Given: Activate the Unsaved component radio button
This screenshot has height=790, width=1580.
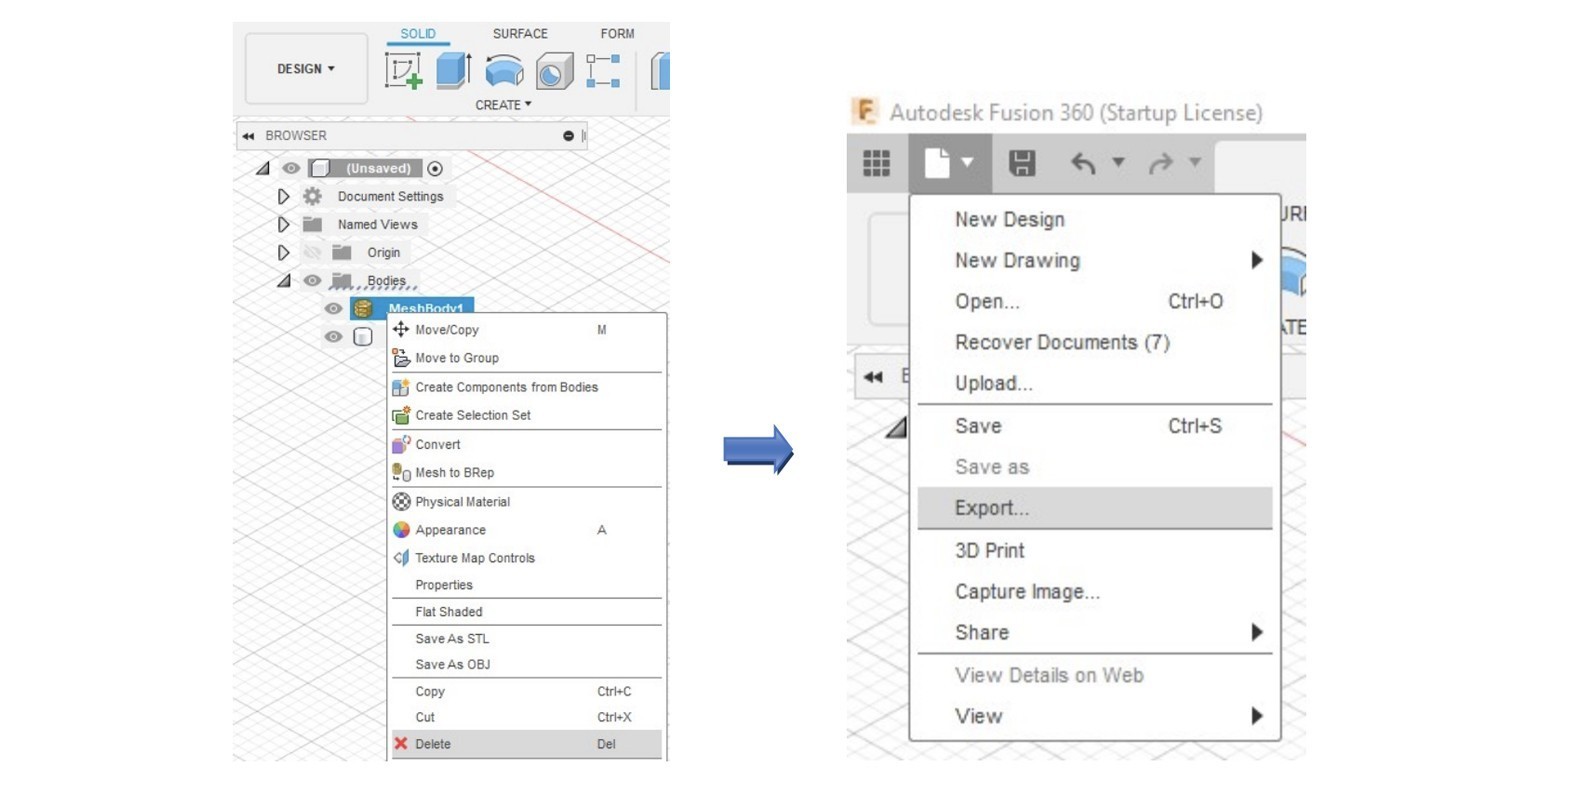Looking at the screenshot, I should 435,168.
